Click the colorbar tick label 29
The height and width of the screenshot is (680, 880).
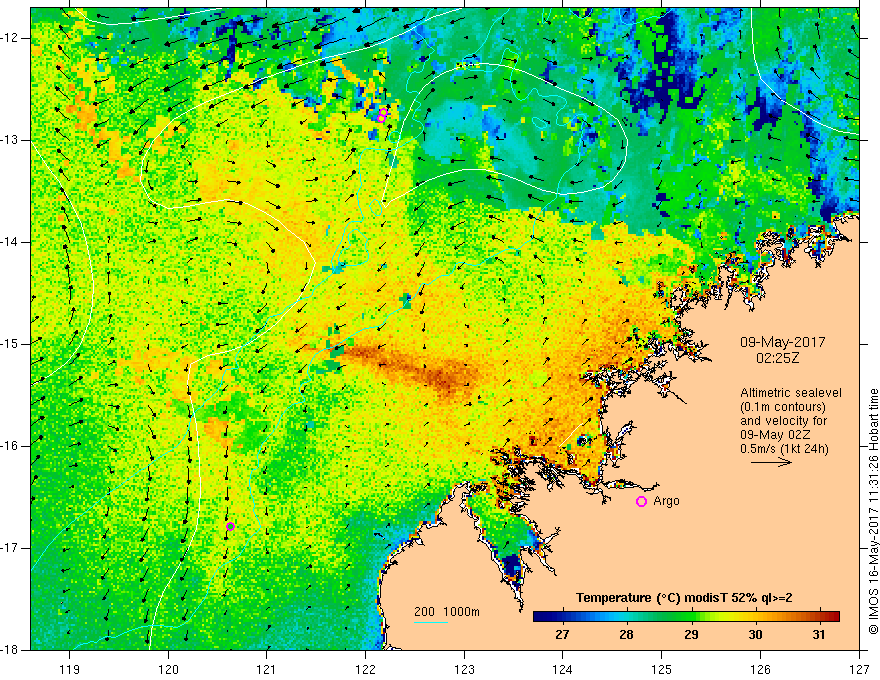pyautogui.click(x=691, y=635)
